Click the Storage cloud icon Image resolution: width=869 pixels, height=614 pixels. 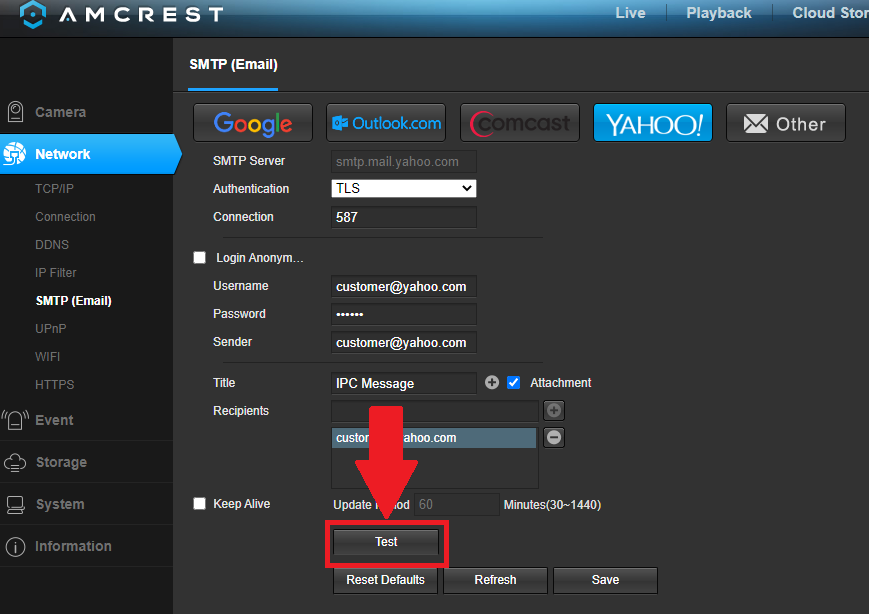(x=15, y=462)
